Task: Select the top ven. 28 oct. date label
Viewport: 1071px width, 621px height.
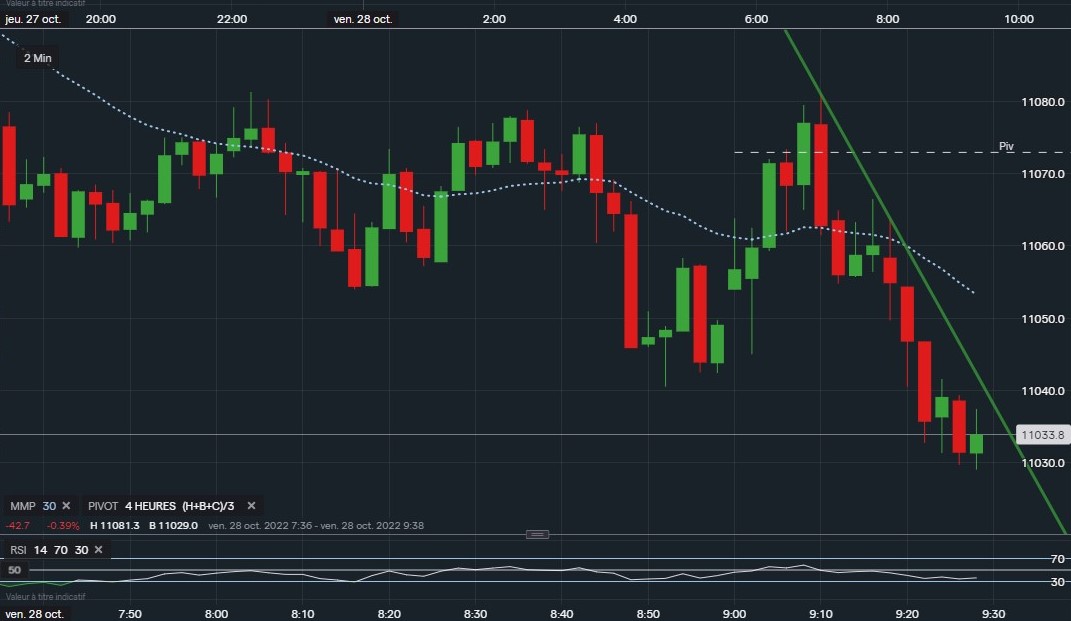Action: coord(363,19)
